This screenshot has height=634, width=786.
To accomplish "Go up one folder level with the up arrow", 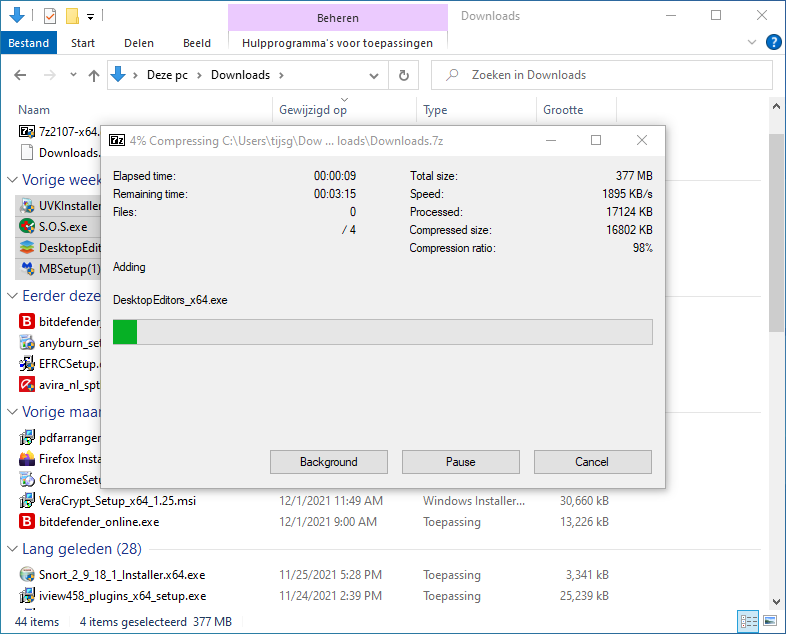I will pos(94,75).
